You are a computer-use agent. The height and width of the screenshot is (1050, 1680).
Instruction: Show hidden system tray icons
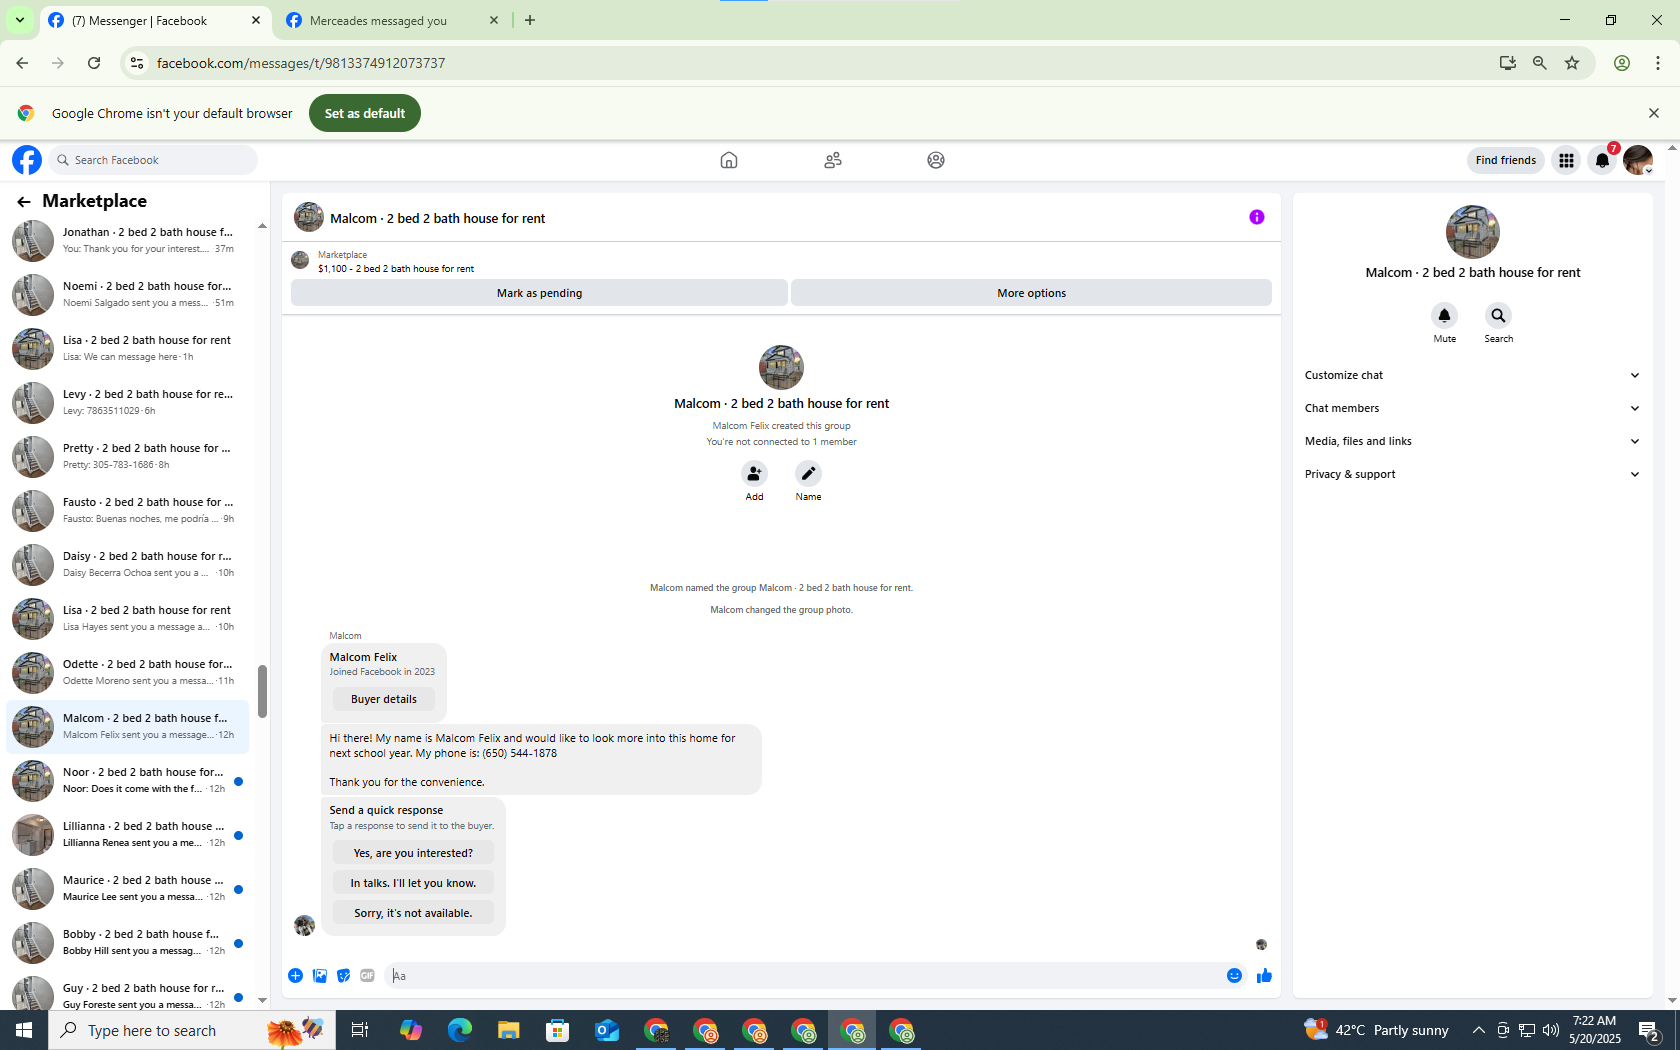tap(1478, 1030)
